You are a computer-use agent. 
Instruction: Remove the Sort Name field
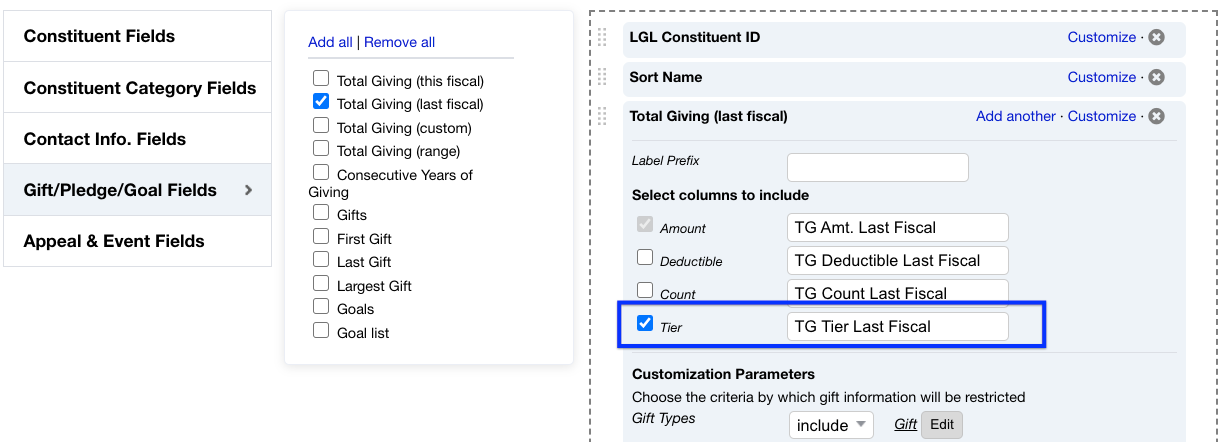[x=1156, y=78]
